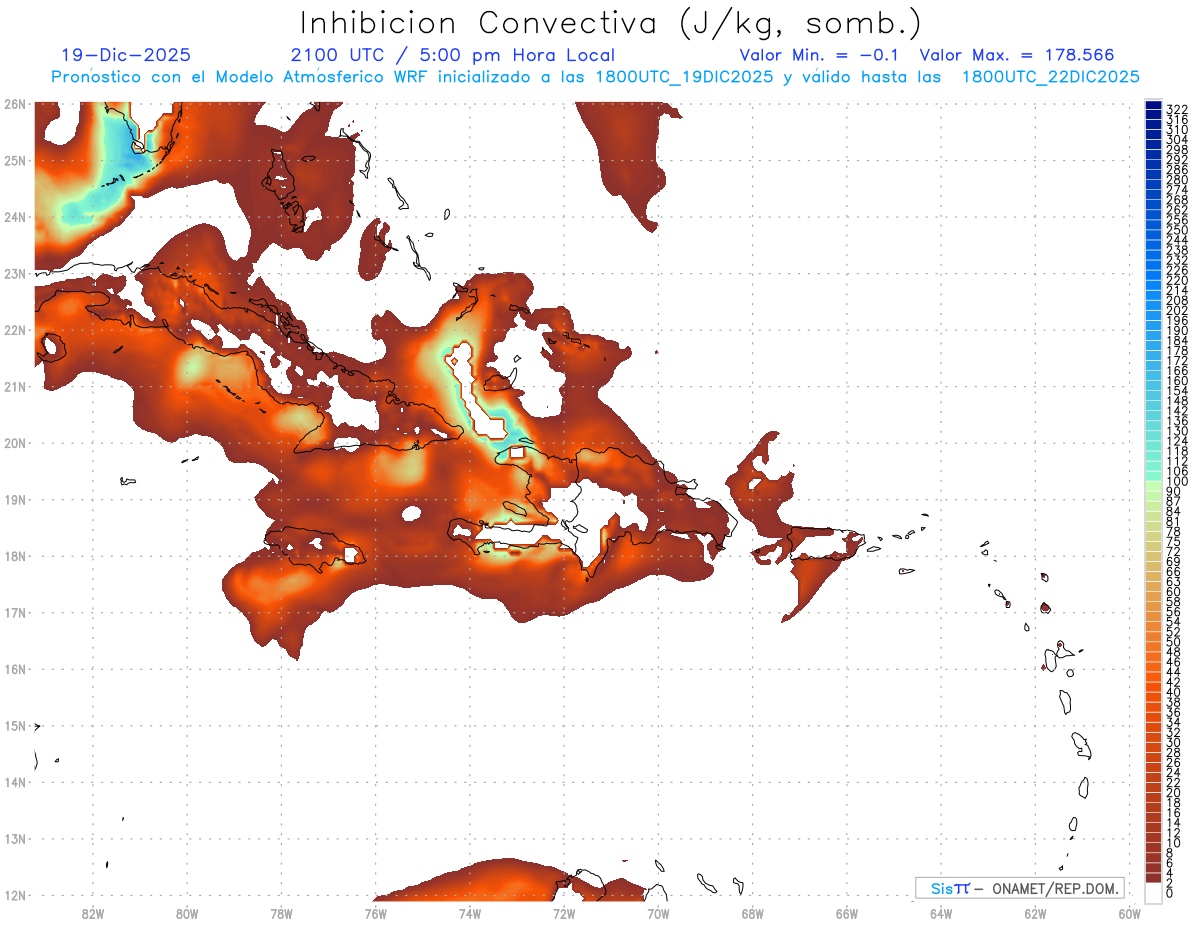
Task: Click the 62W longitude label
Action: tap(1035, 913)
